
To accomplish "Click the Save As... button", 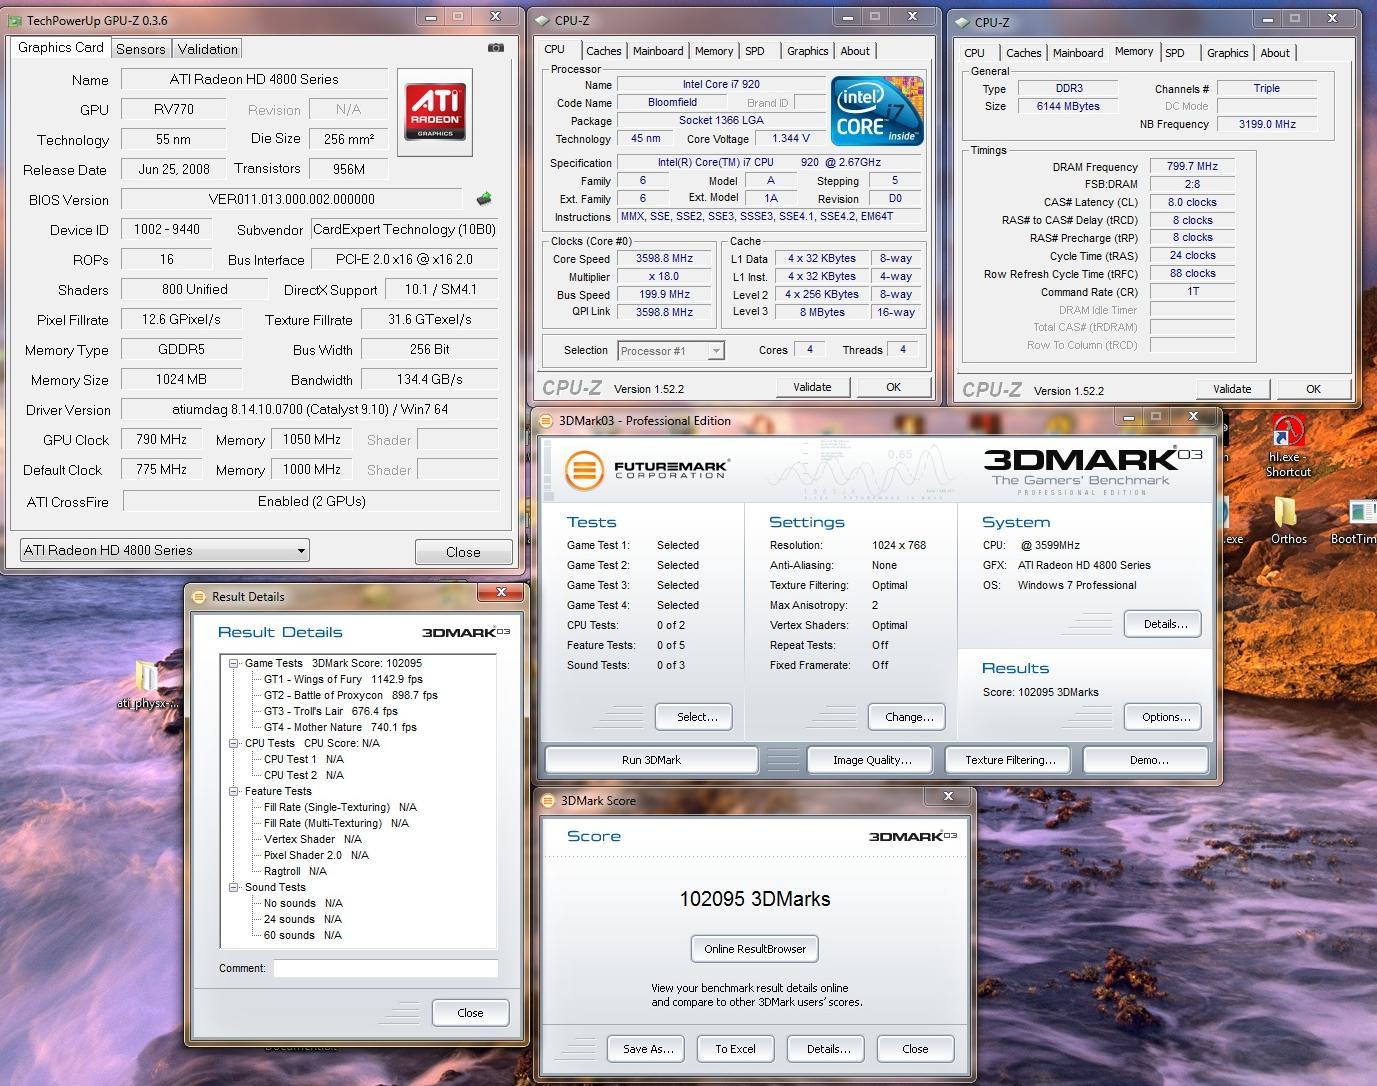I will (x=647, y=1049).
